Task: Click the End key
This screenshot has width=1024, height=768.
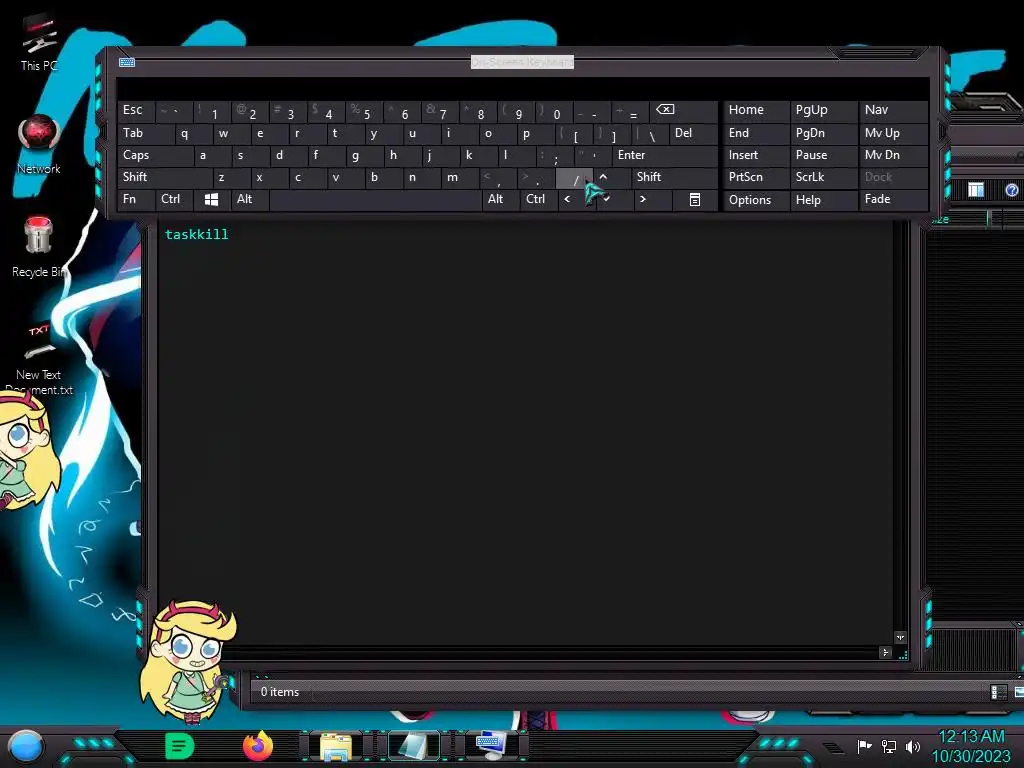Action: point(756,134)
